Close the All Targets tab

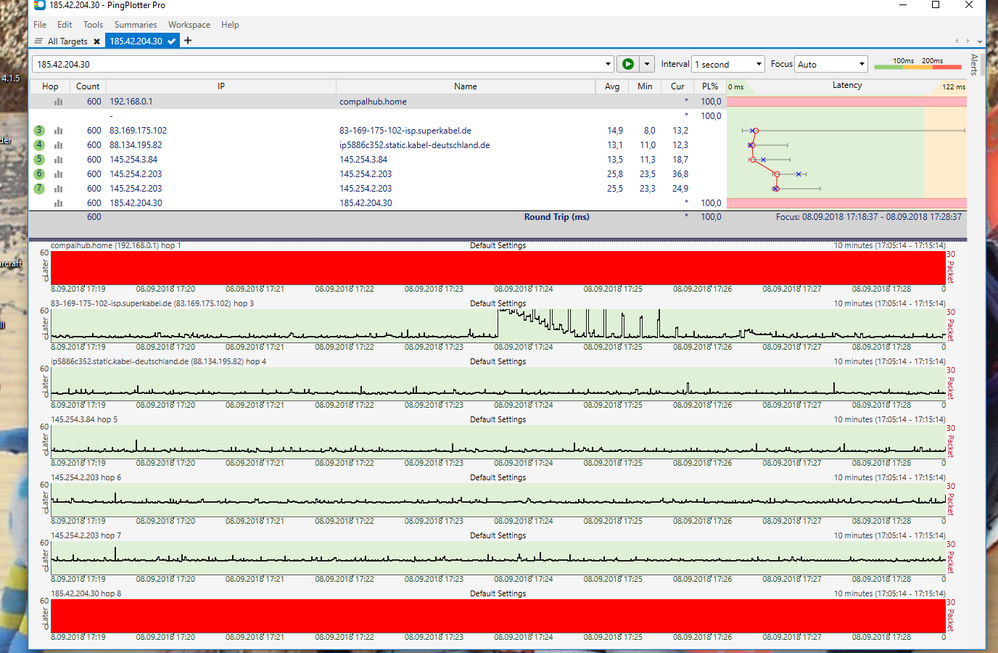pos(97,41)
